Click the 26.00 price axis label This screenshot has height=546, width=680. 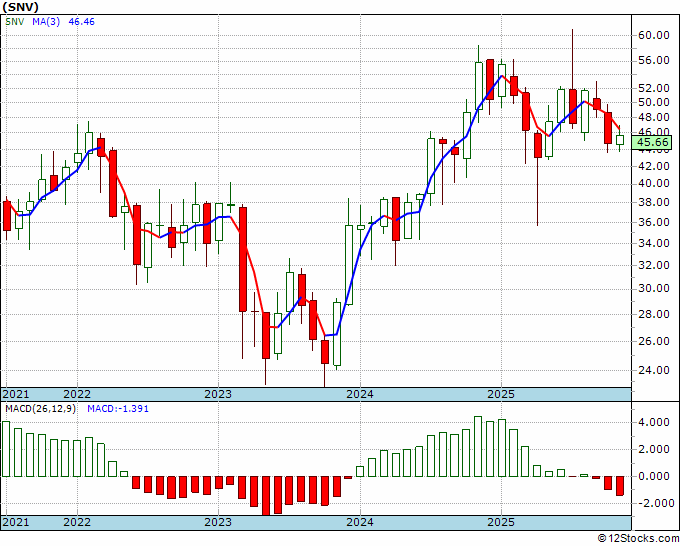pos(654,341)
